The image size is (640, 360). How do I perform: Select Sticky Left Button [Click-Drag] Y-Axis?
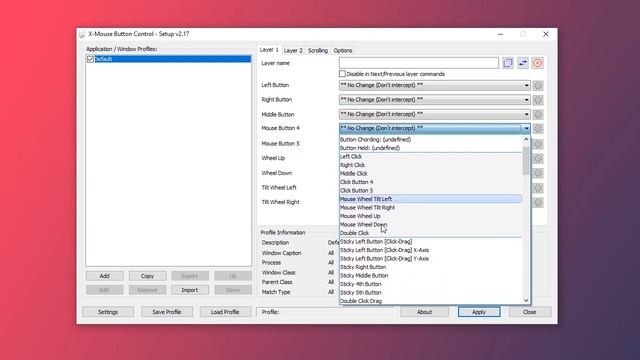point(431,259)
